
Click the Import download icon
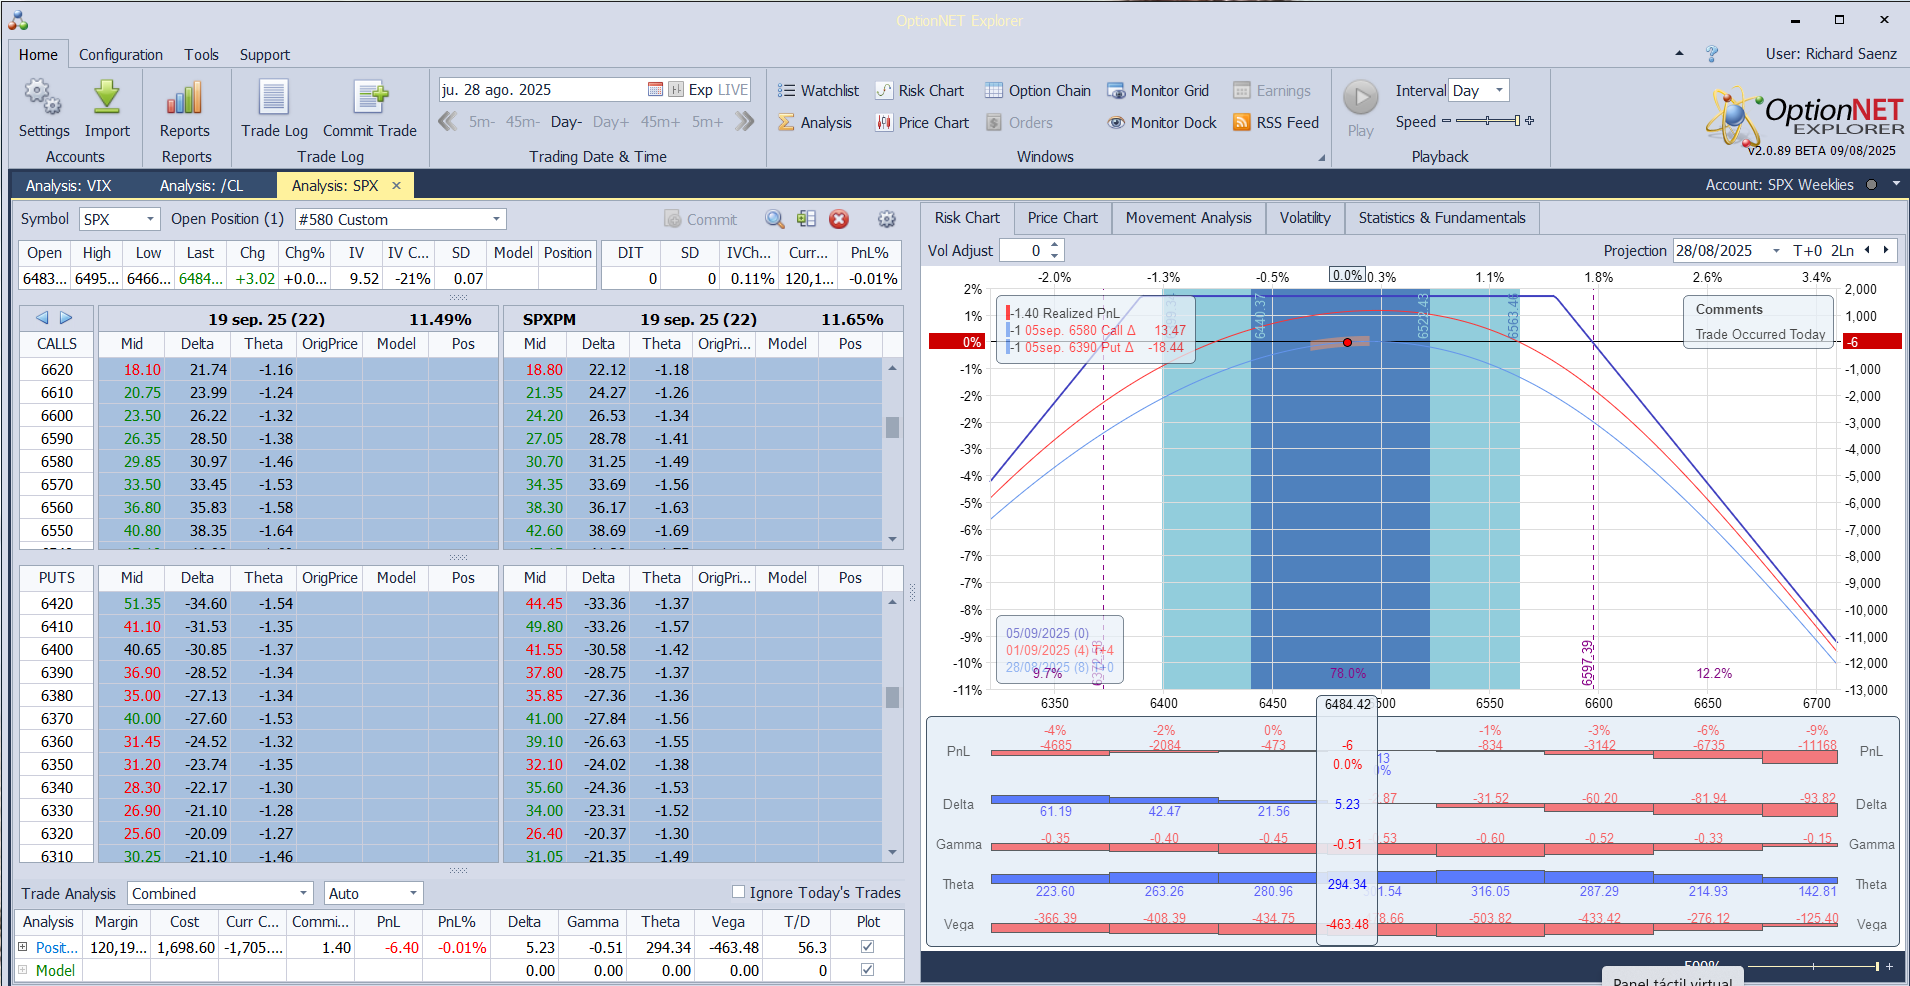pos(107,99)
